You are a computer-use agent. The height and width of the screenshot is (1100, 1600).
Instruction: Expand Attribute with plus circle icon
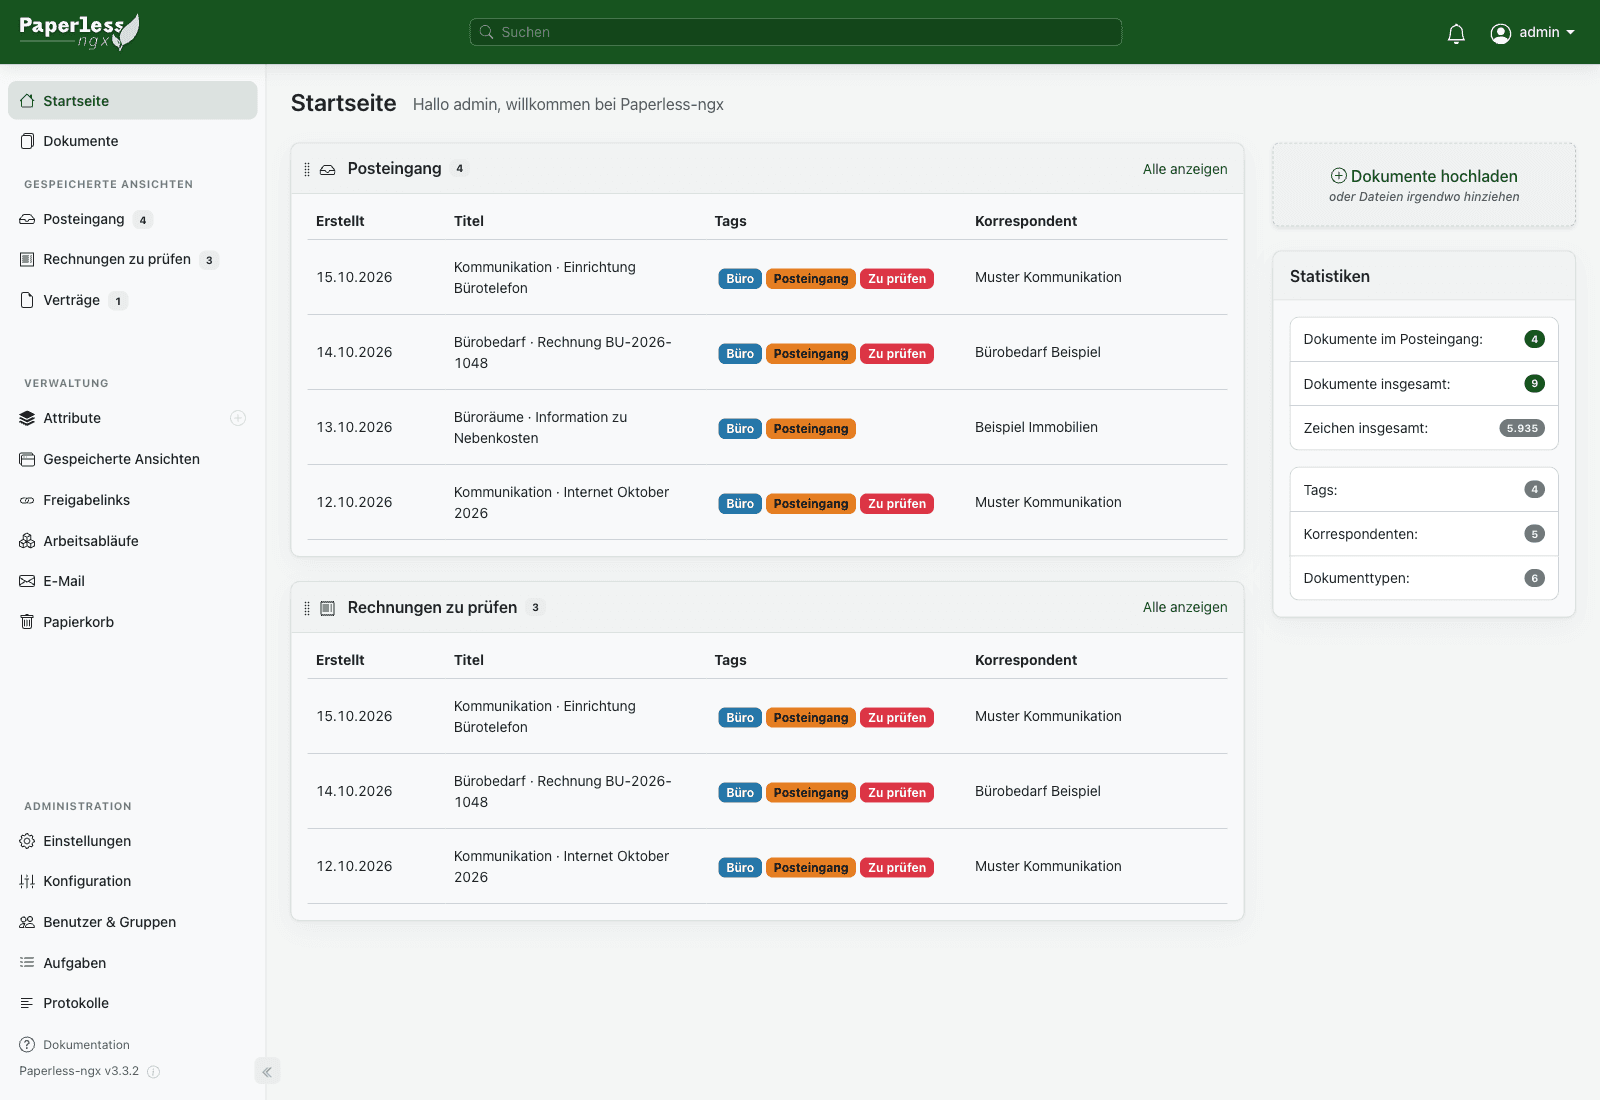click(238, 418)
